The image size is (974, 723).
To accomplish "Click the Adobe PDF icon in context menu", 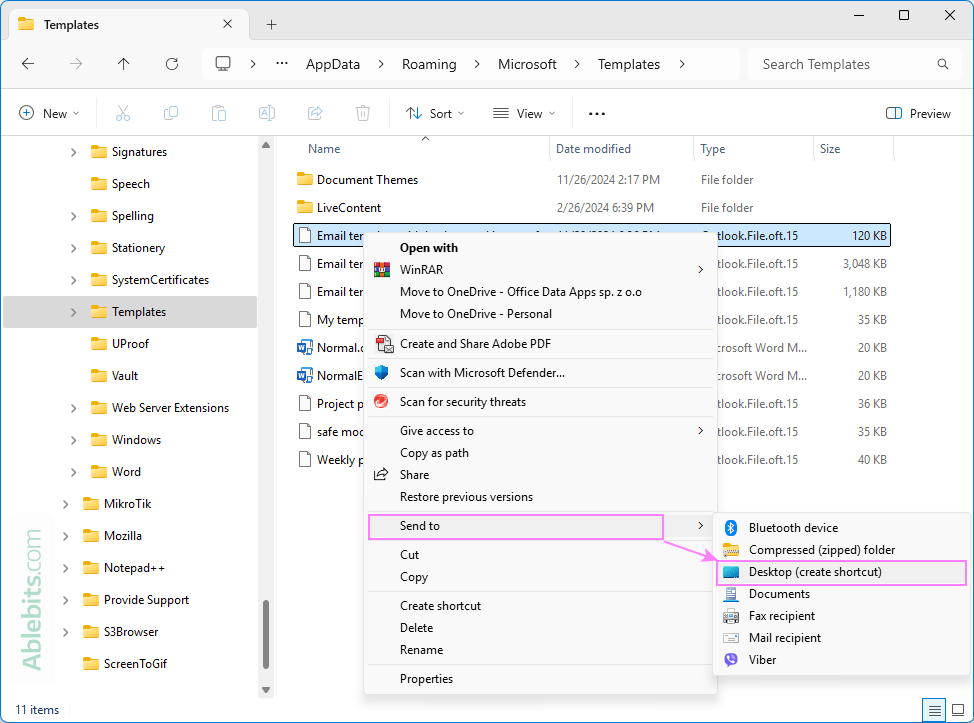I will (385, 343).
